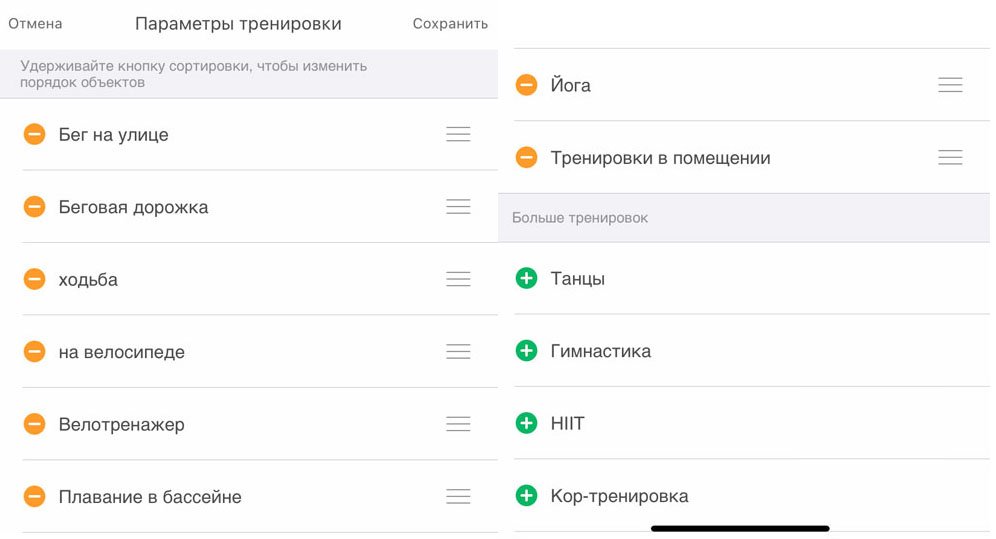The width and height of the screenshot is (996, 539).
Task: Select the Плавание в бассейне label
Action: (x=150, y=496)
